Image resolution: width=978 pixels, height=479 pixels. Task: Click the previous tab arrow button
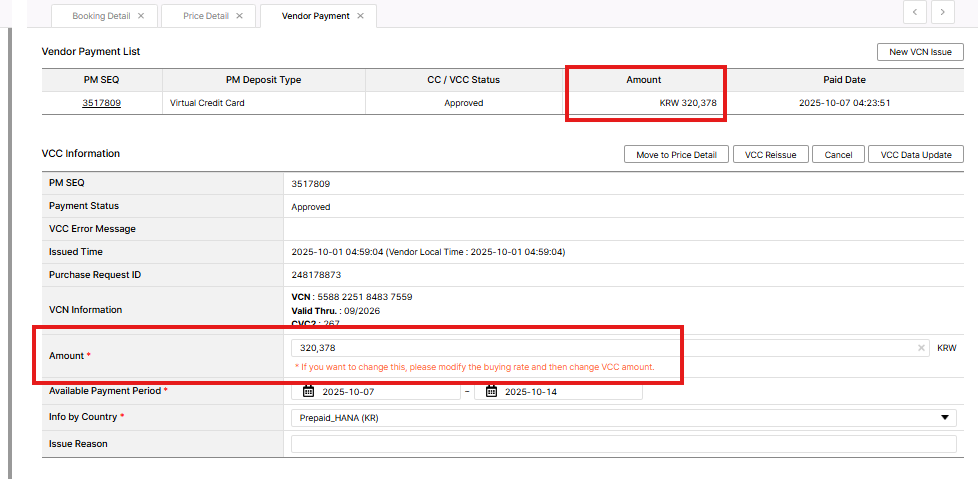(x=914, y=12)
